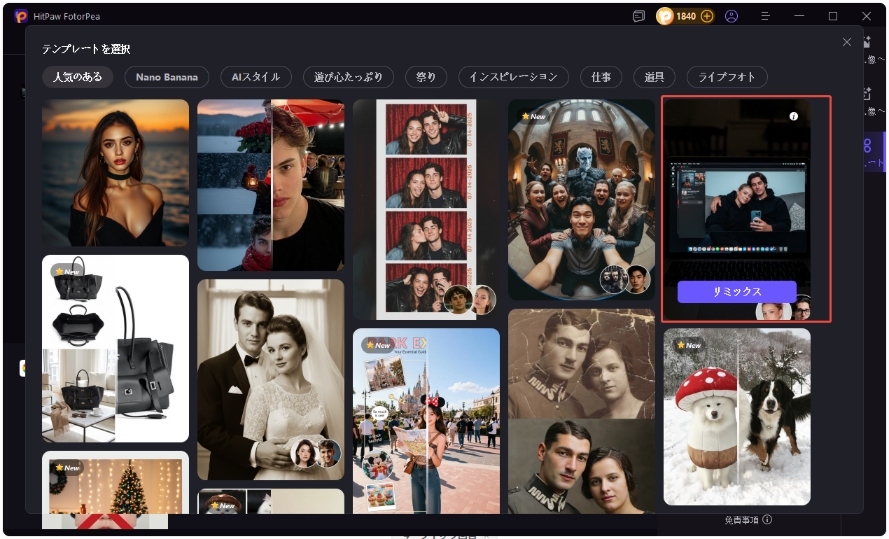The image size is (889, 539).
Task: Switch to the Nano Banana tab
Action: [x=167, y=77]
